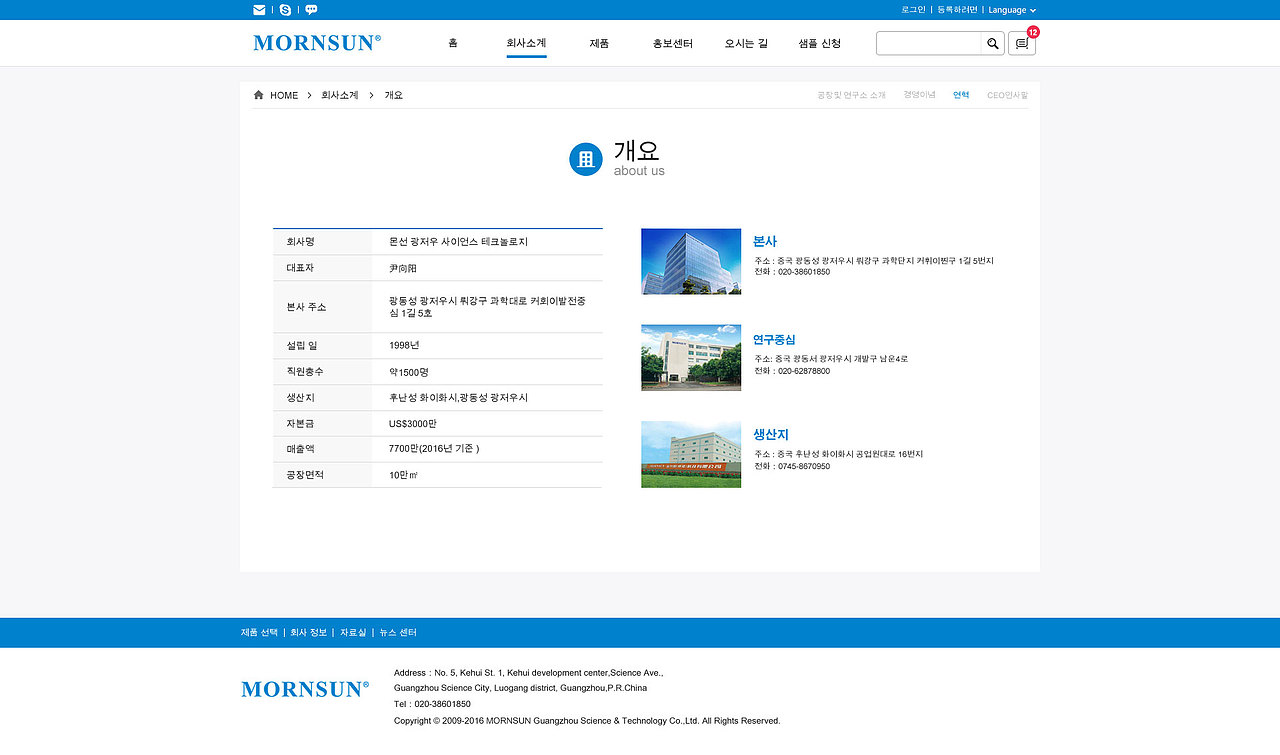
Task: Click the founding year 1998년
Action: click(404, 346)
